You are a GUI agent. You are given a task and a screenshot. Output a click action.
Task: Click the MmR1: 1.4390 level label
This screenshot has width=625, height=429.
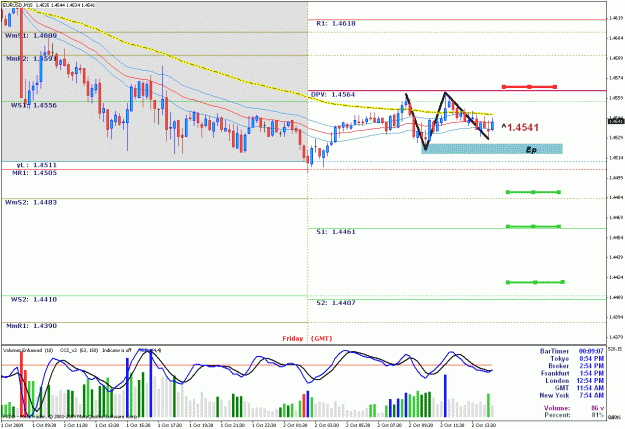[31, 326]
